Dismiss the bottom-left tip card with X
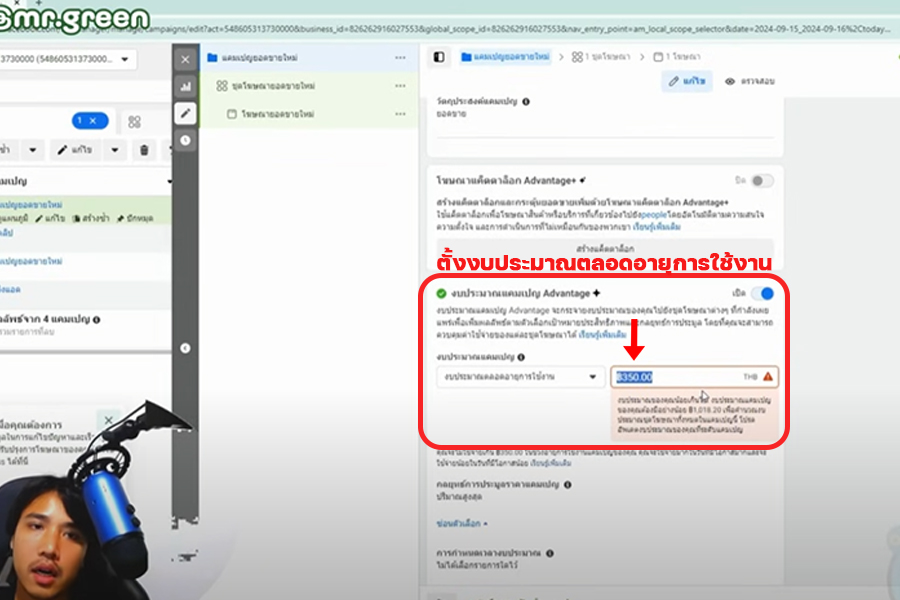The width and height of the screenshot is (900, 600). (108, 420)
